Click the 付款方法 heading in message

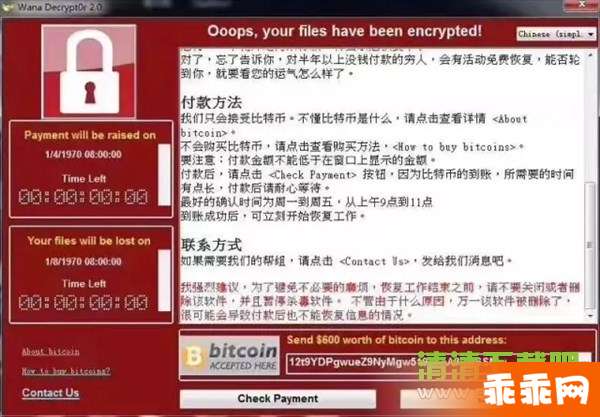click(211, 103)
